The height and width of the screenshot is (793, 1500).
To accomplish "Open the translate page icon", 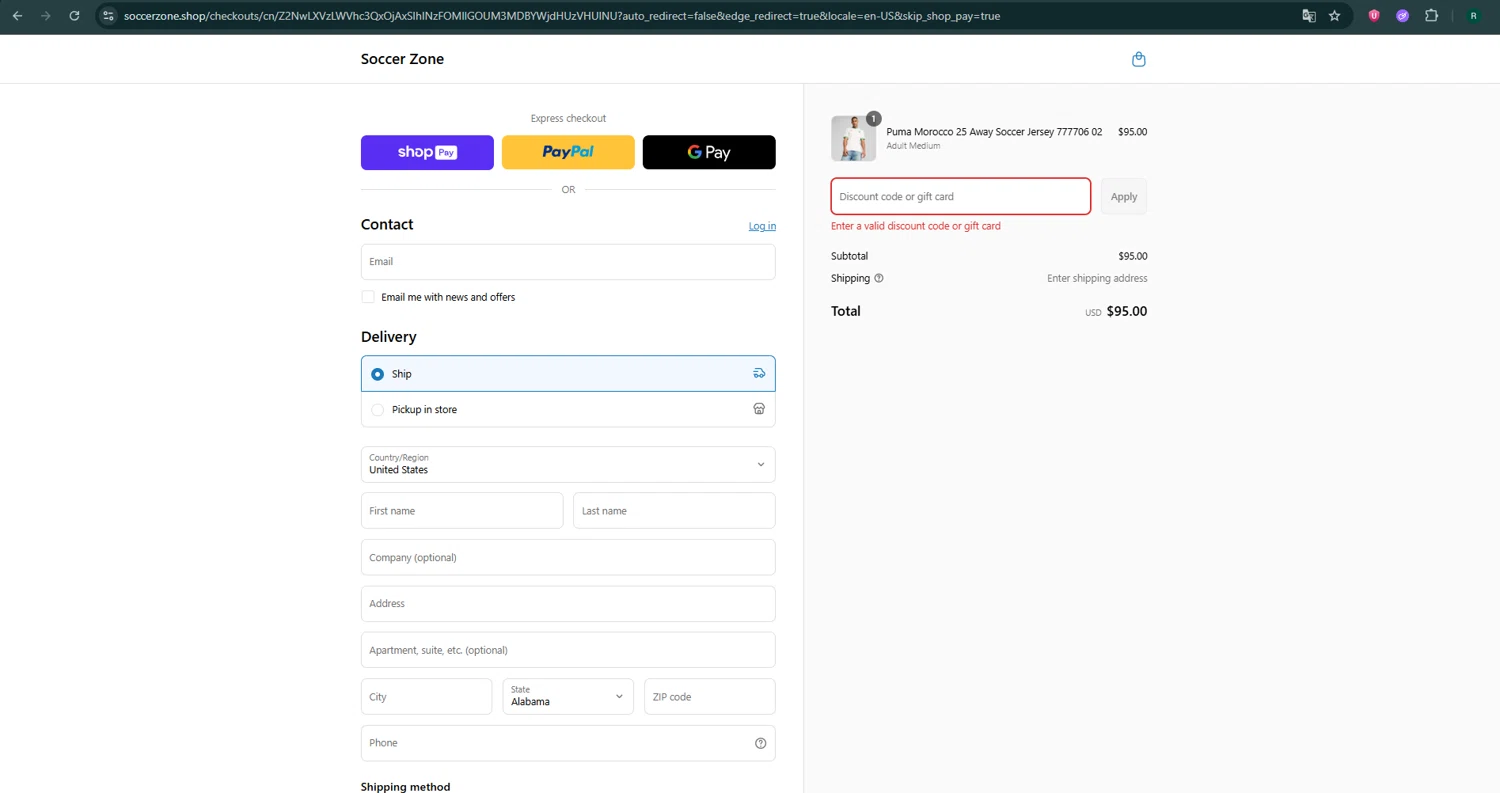I will (x=1309, y=16).
